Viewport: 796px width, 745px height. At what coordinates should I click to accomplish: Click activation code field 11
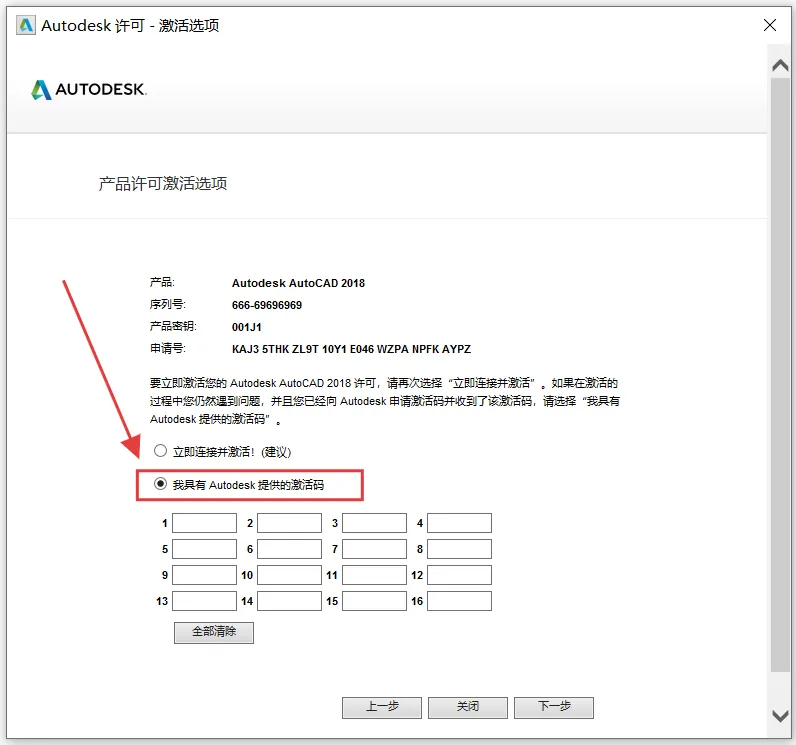(375, 575)
